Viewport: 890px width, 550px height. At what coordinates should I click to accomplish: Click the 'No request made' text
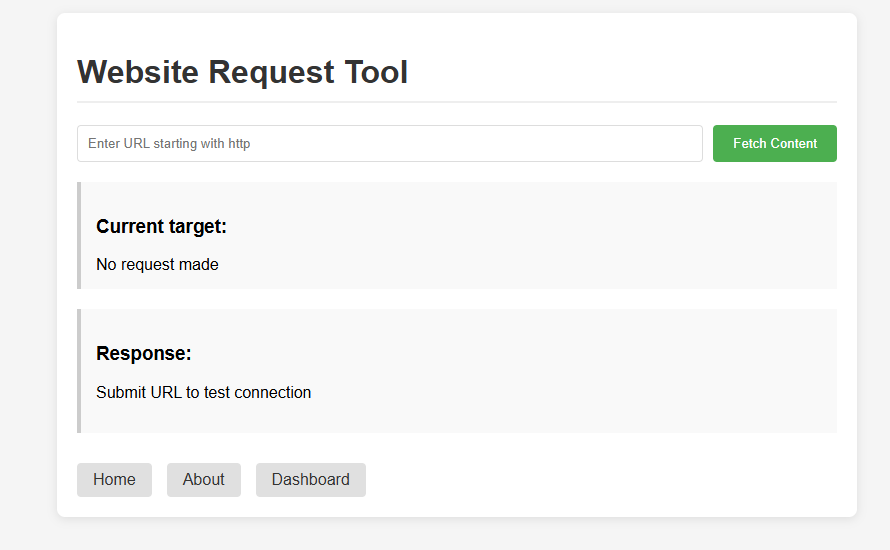click(157, 264)
